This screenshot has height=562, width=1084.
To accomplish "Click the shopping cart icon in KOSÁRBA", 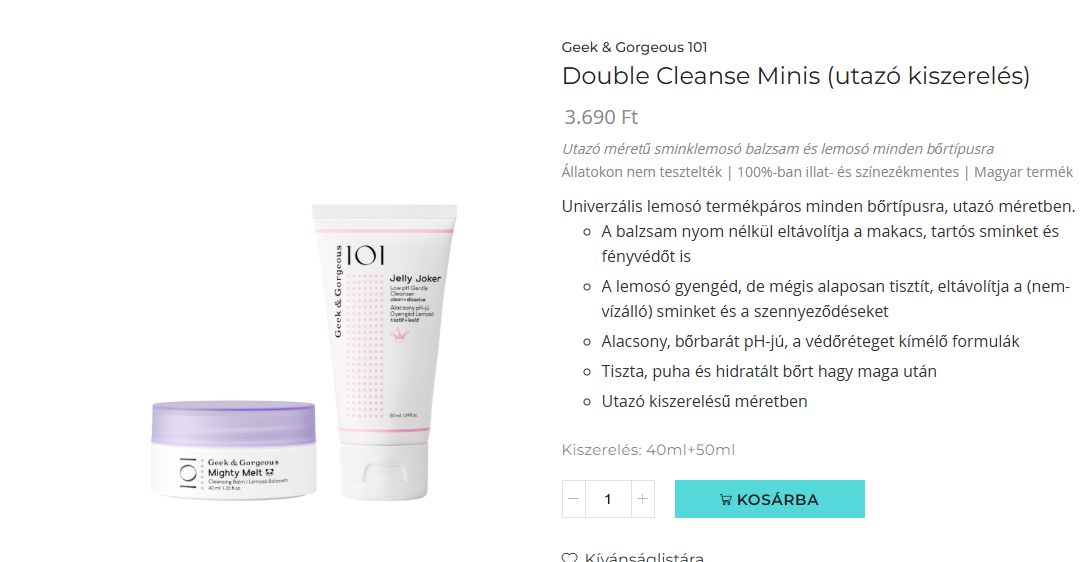I will 725,500.
